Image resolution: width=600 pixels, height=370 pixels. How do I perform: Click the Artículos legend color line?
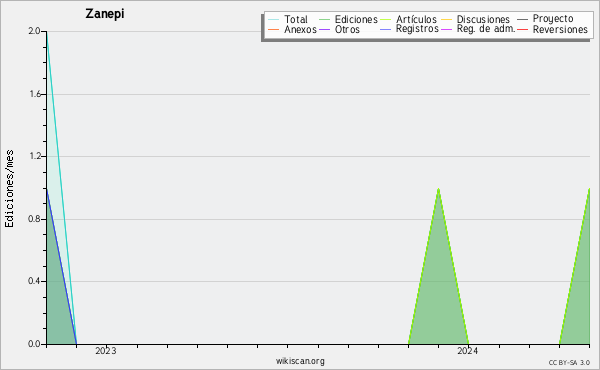[386, 20]
